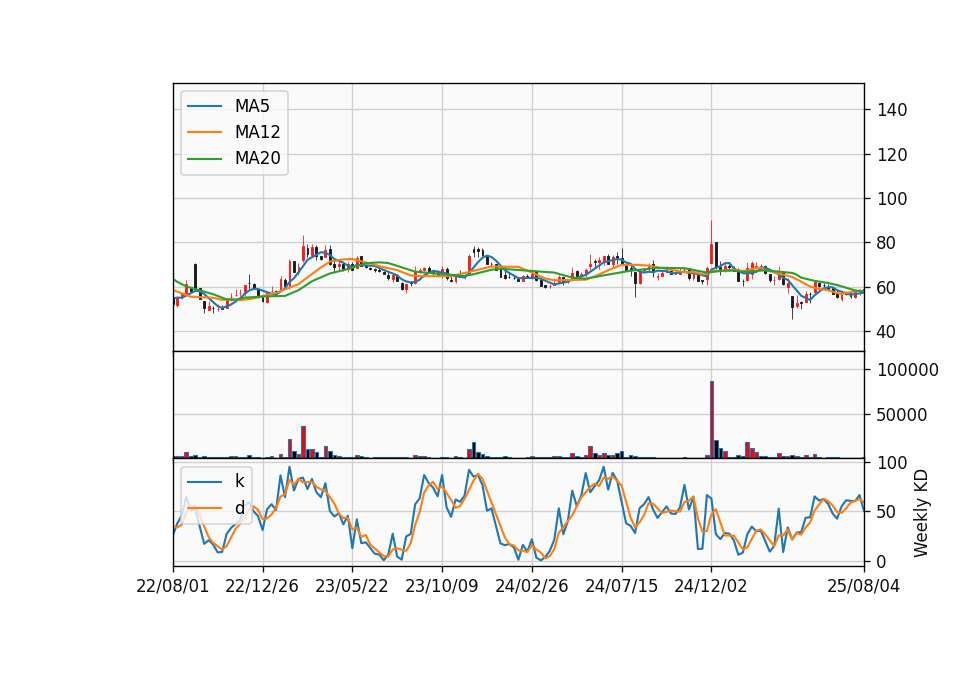The height and width of the screenshot is (690, 960).
Task: Click the d legend label in KD panel
Action: tap(239, 508)
